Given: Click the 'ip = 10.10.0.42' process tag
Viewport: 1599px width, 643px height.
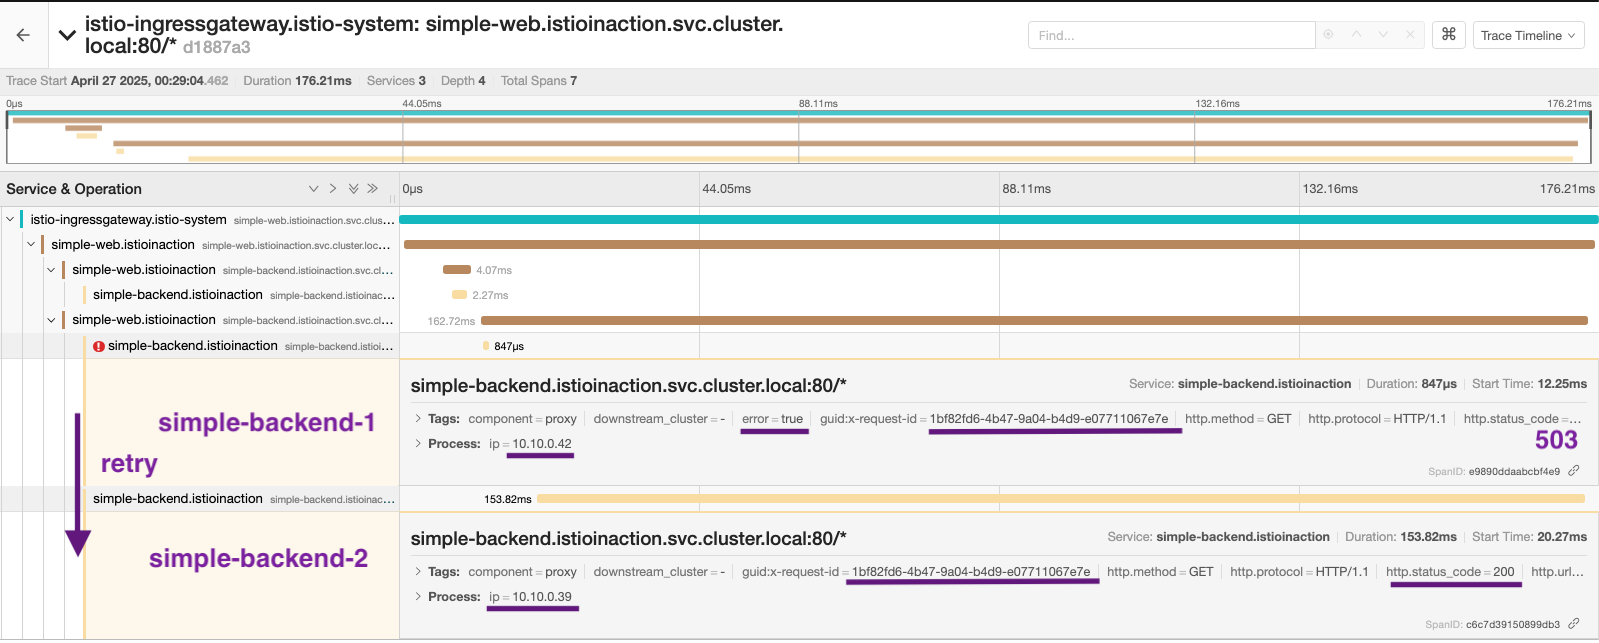Looking at the screenshot, I should 531,444.
